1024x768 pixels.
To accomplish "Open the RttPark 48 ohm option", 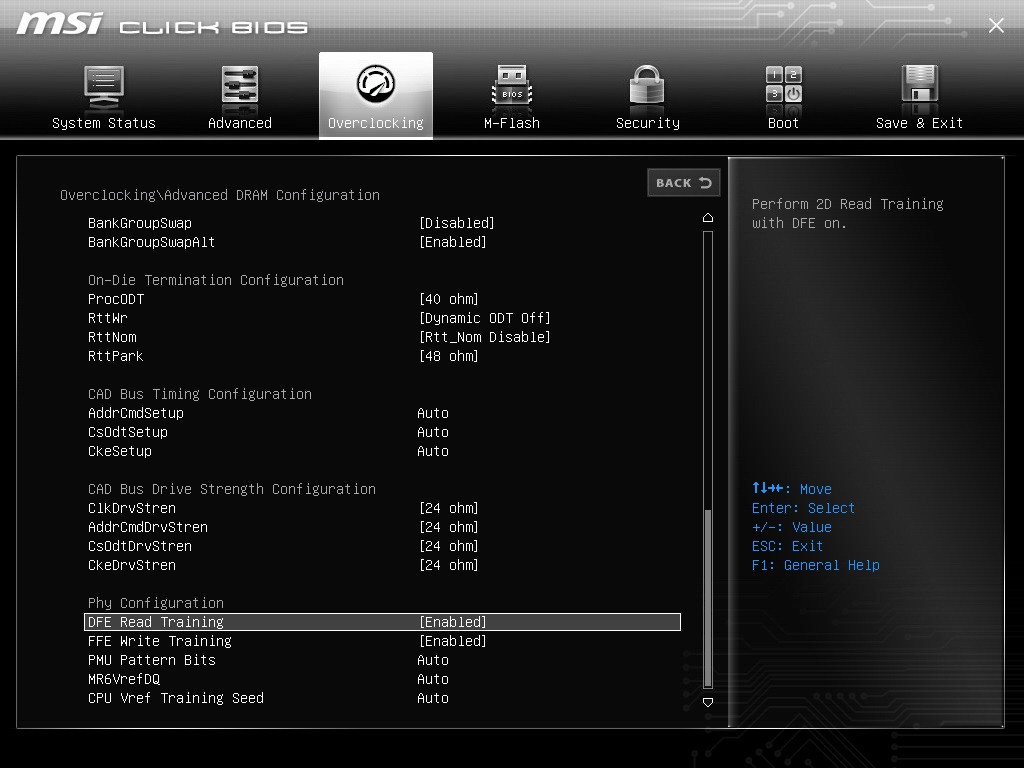I will point(449,356).
